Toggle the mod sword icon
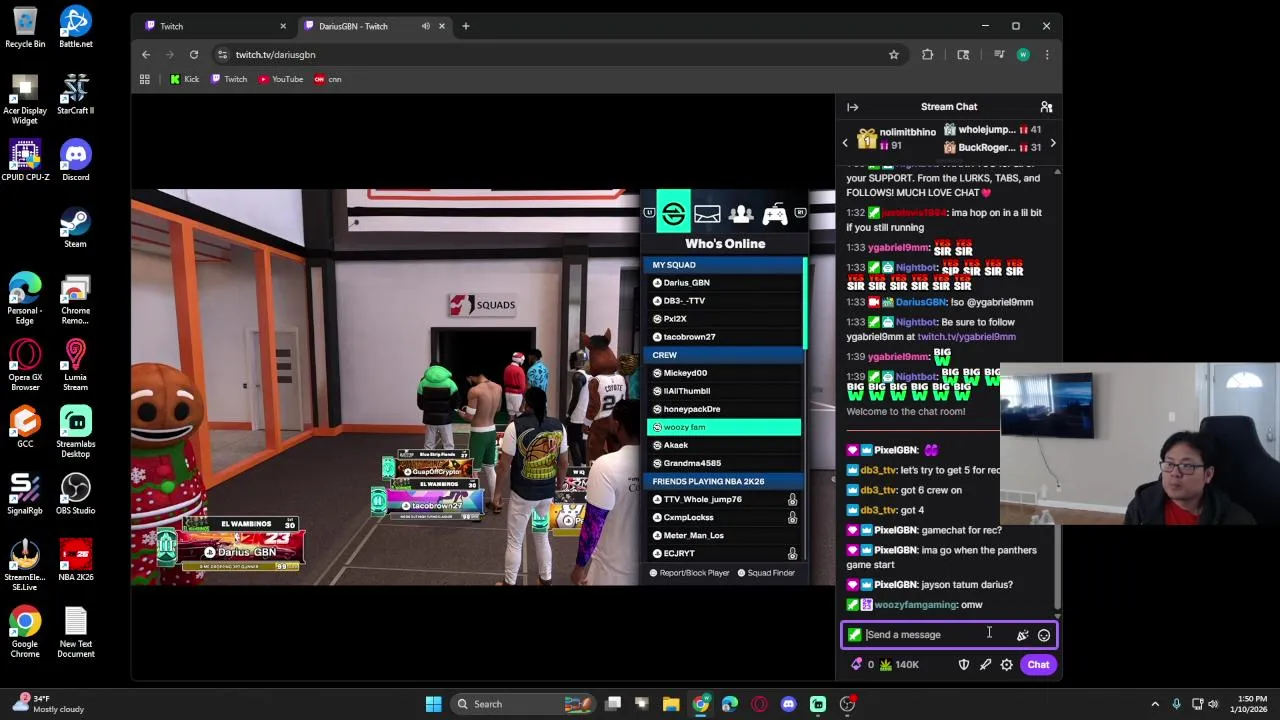This screenshot has height=720, width=1280. pyautogui.click(x=985, y=665)
